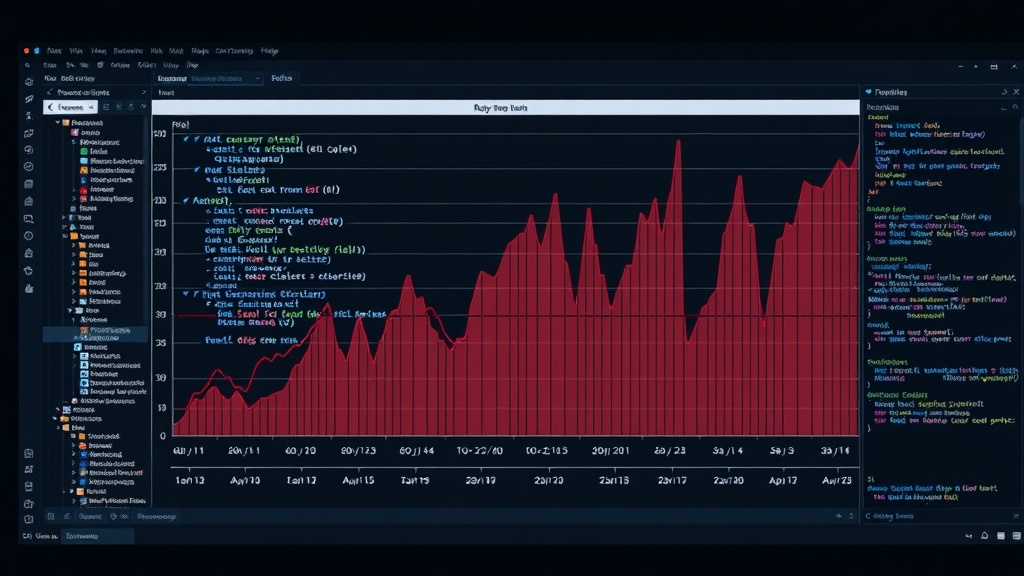Select the monitor-with-magnifier icon in the left activity strip

point(29,219)
